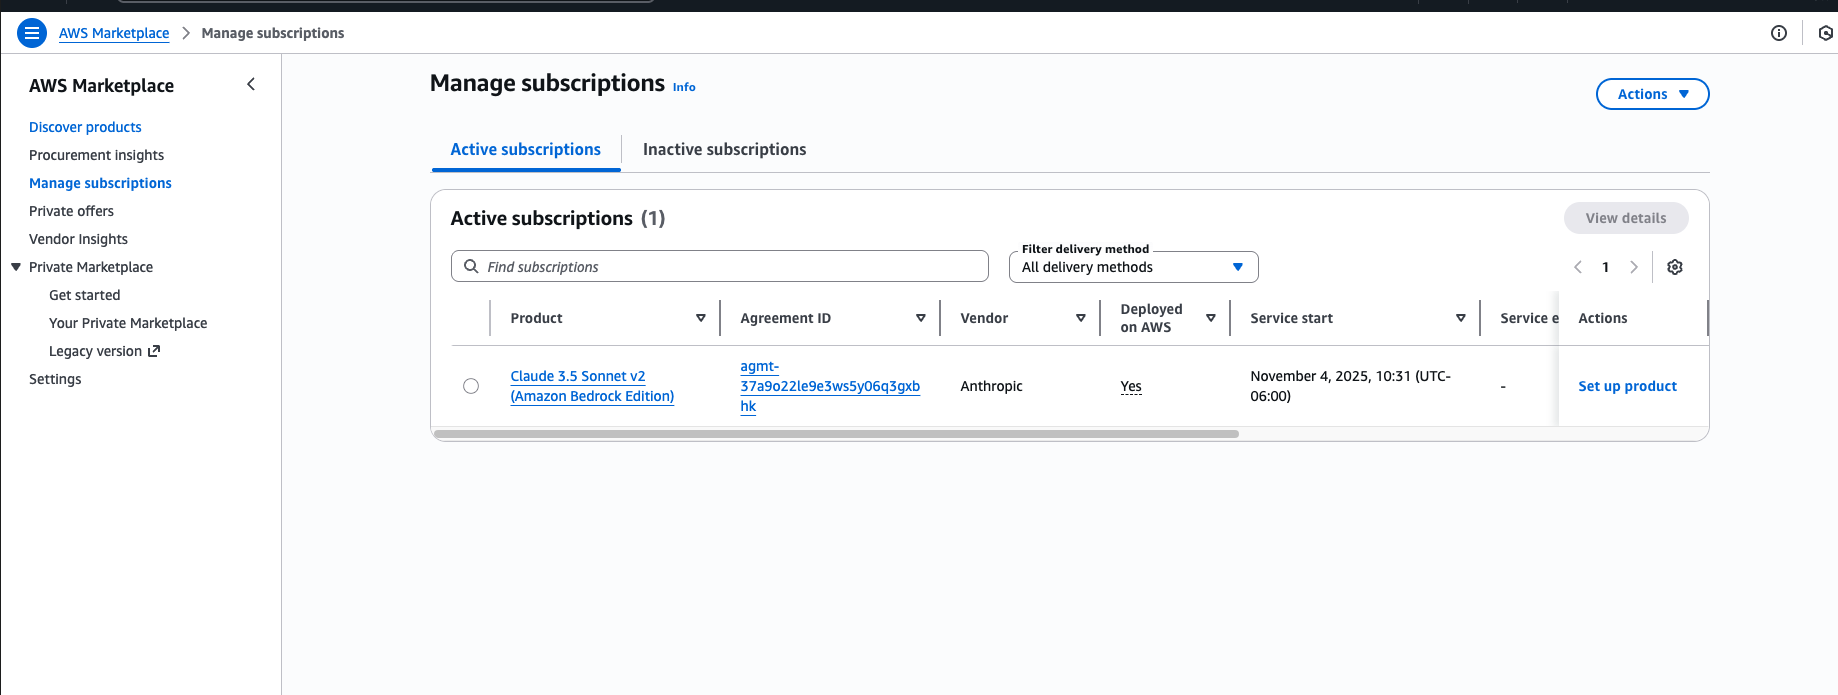Click the hexagon settings icon top right
1838x695 pixels.
tap(1825, 33)
